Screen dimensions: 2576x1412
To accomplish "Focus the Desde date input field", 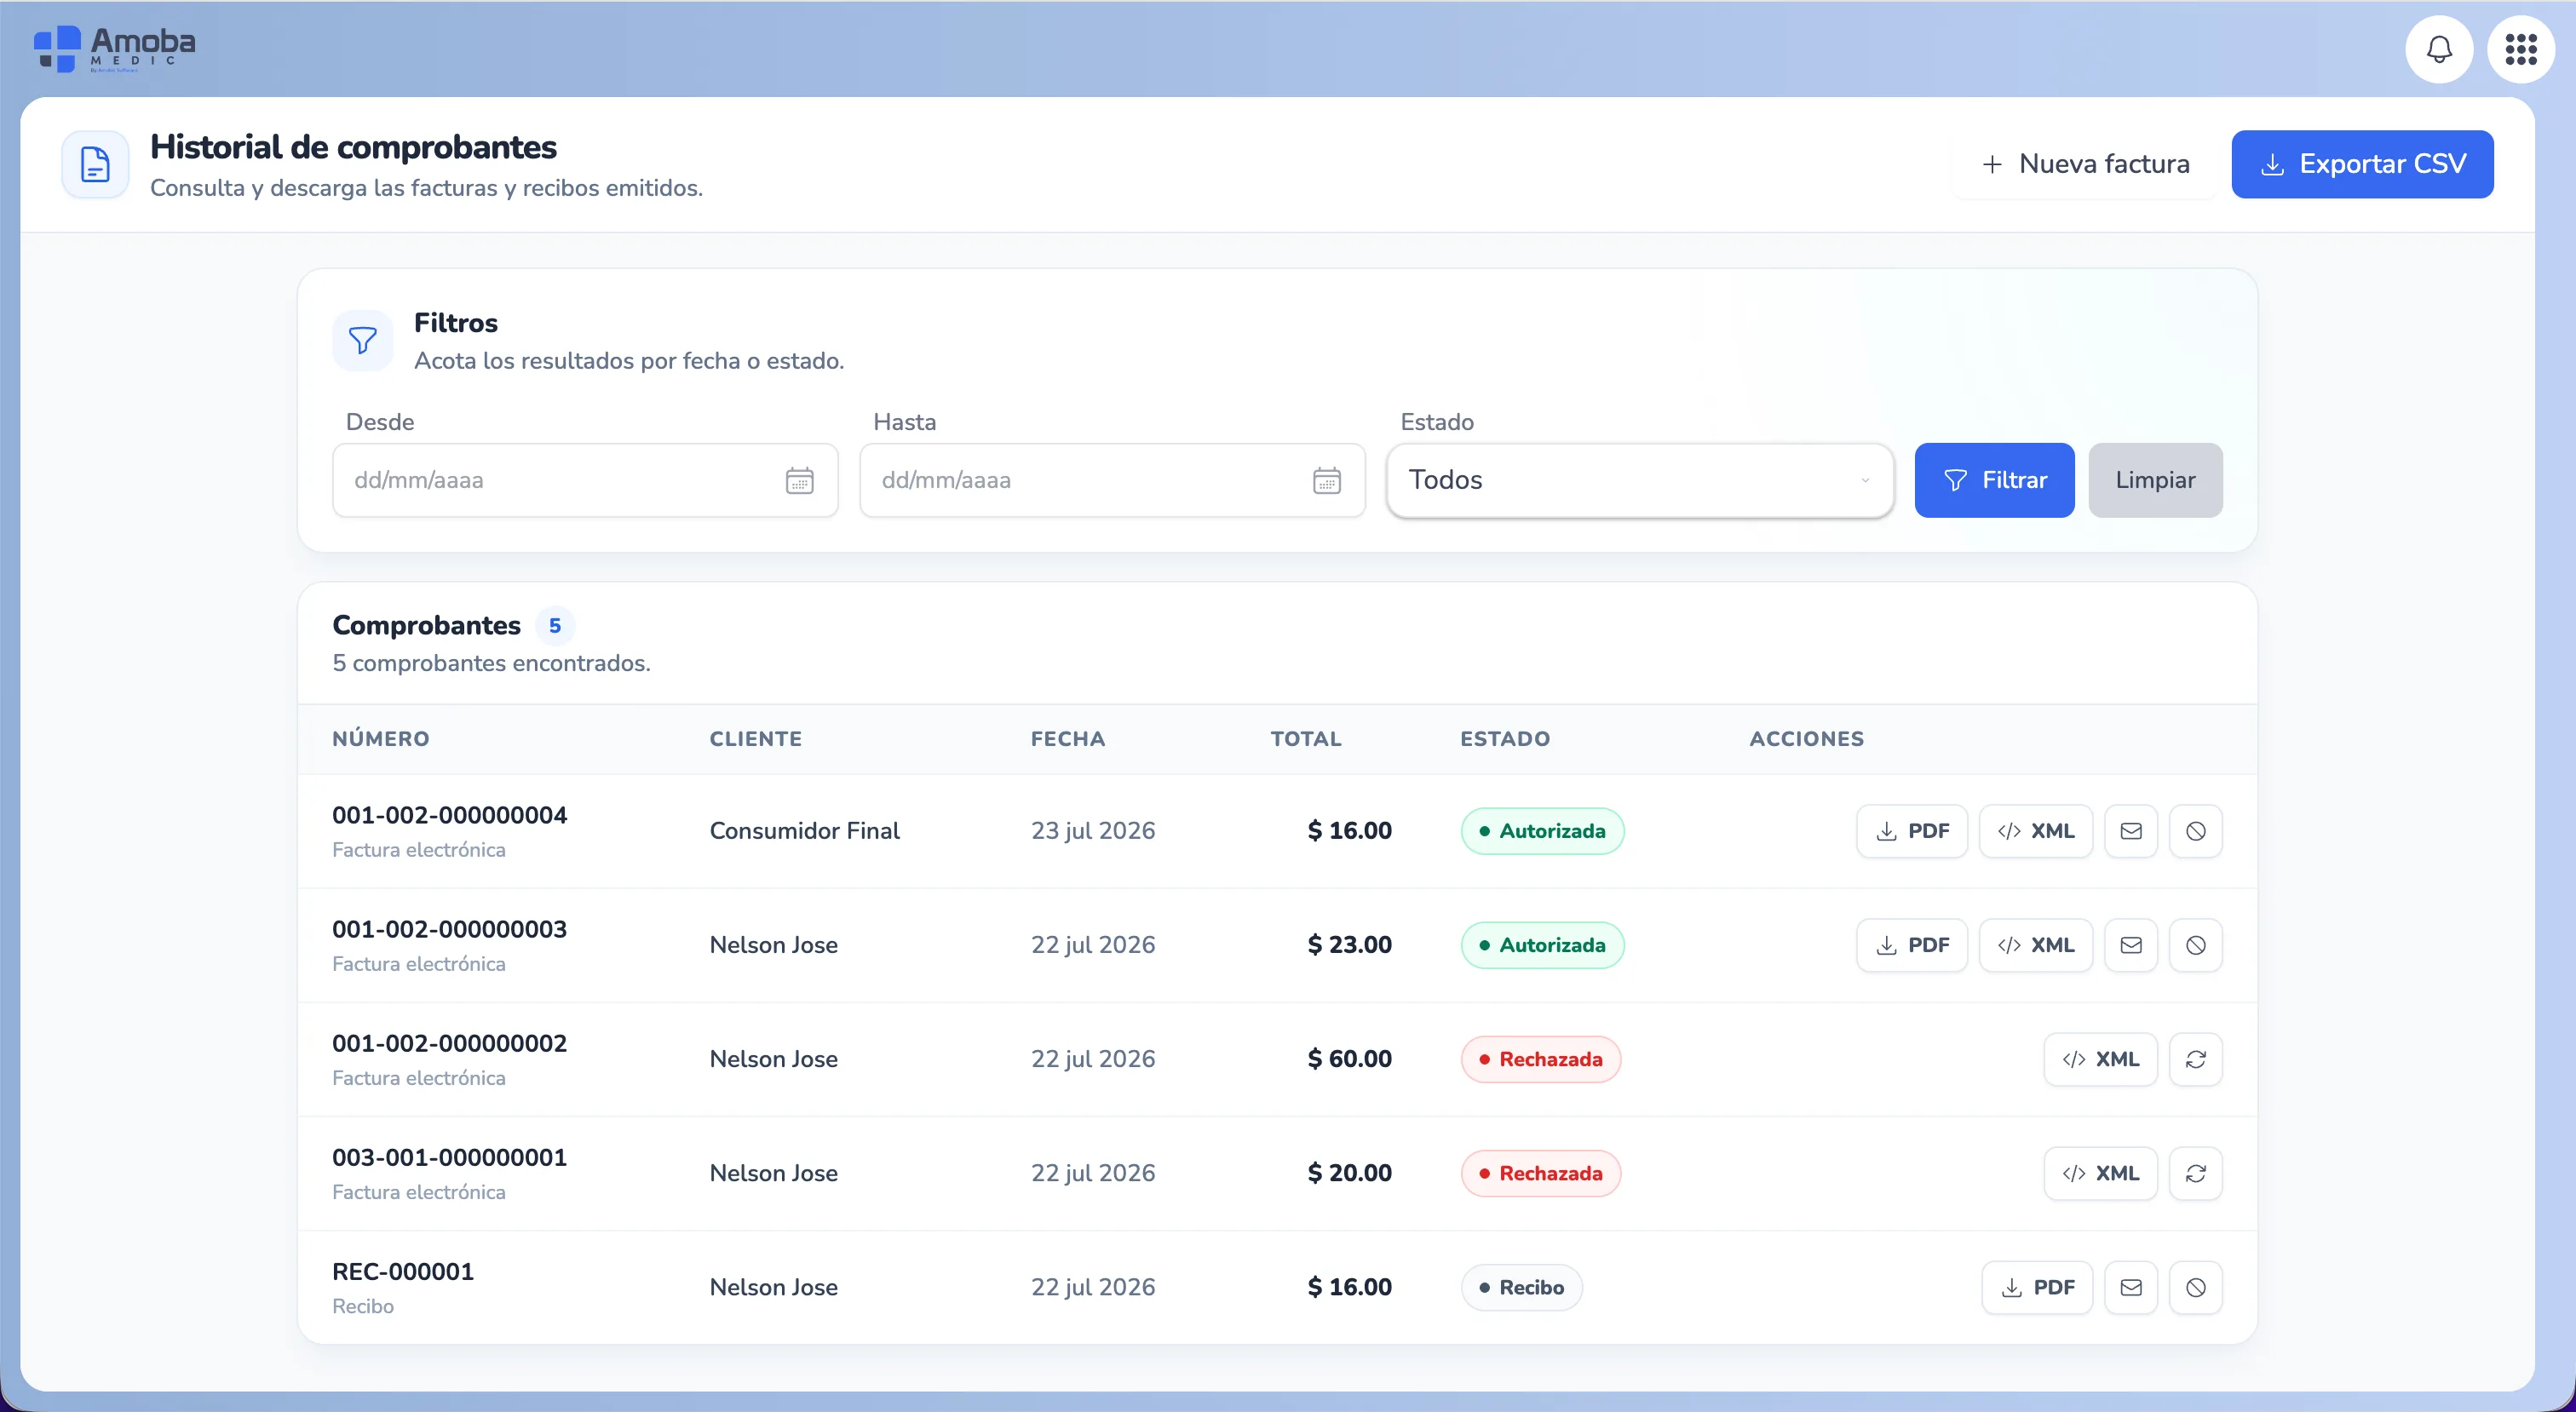I will point(585,480).
